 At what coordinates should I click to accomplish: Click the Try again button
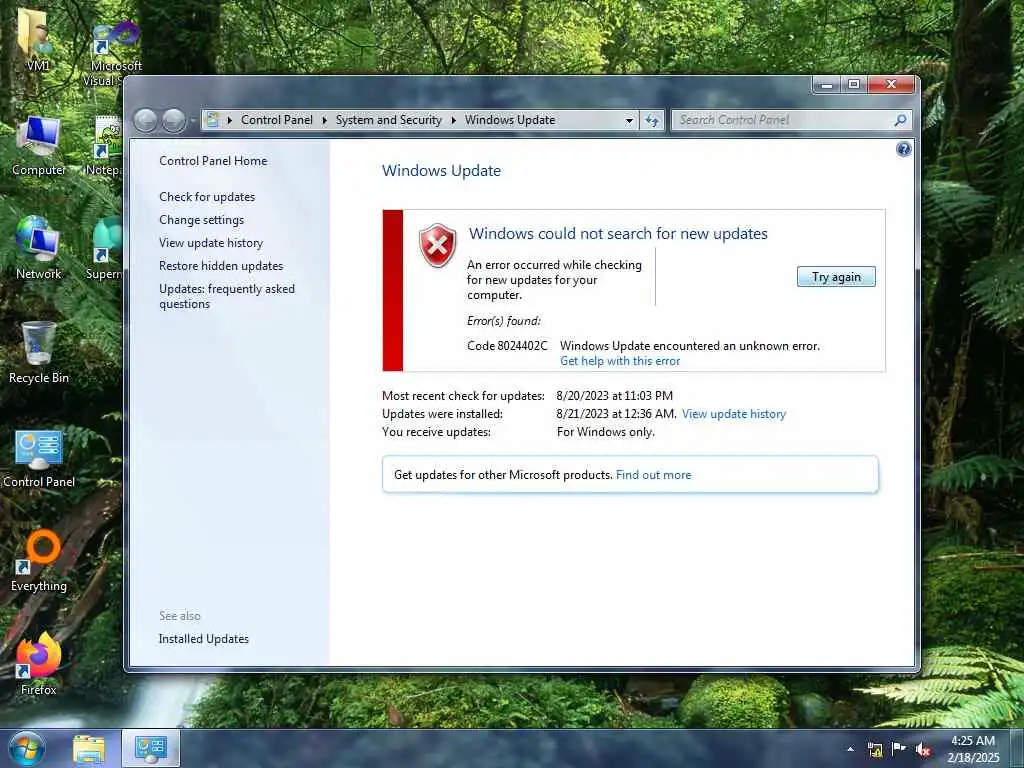coord(836,277)
